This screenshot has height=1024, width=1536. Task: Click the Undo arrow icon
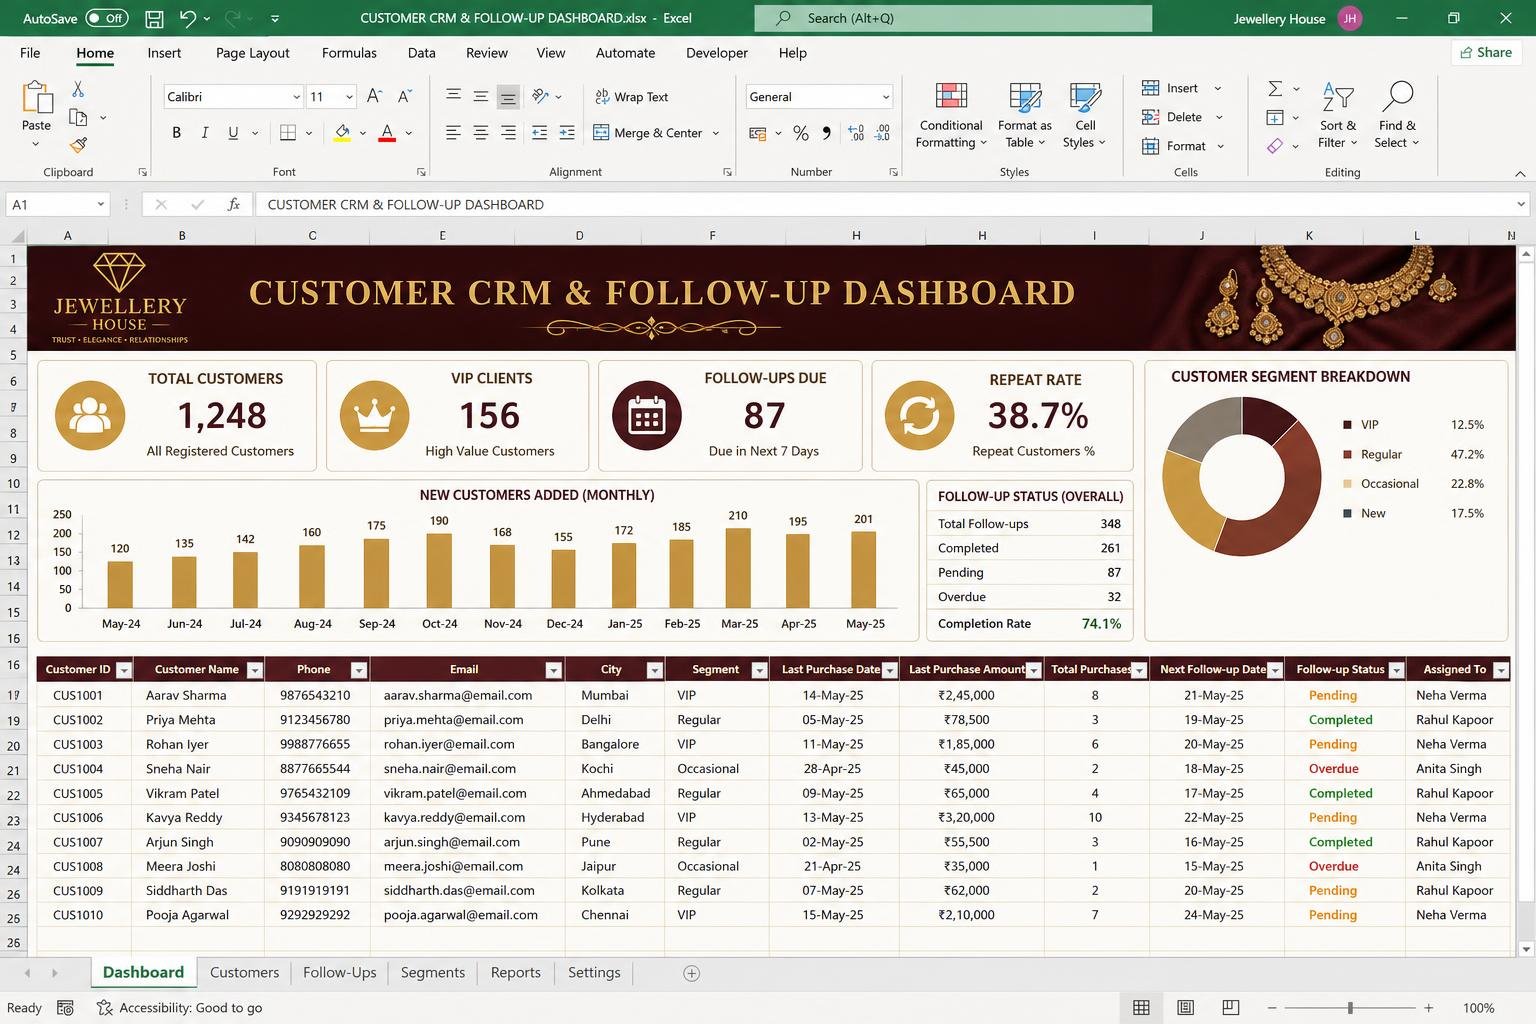187,18
